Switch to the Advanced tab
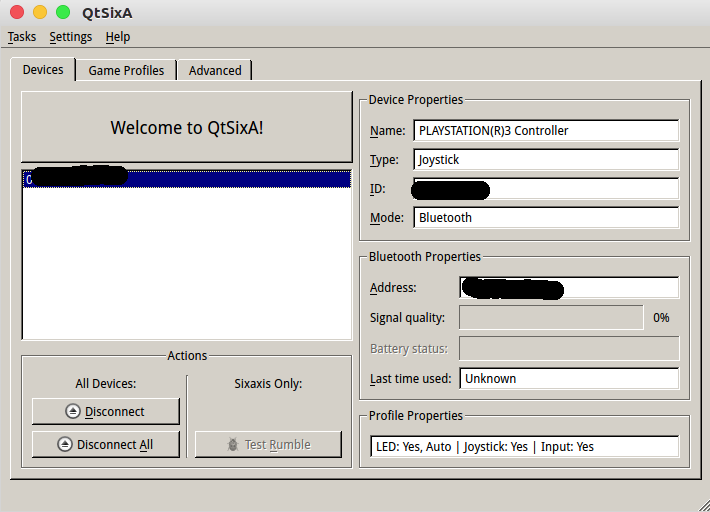The height and width of the screenshot is (512, 710). pos(215,71)
